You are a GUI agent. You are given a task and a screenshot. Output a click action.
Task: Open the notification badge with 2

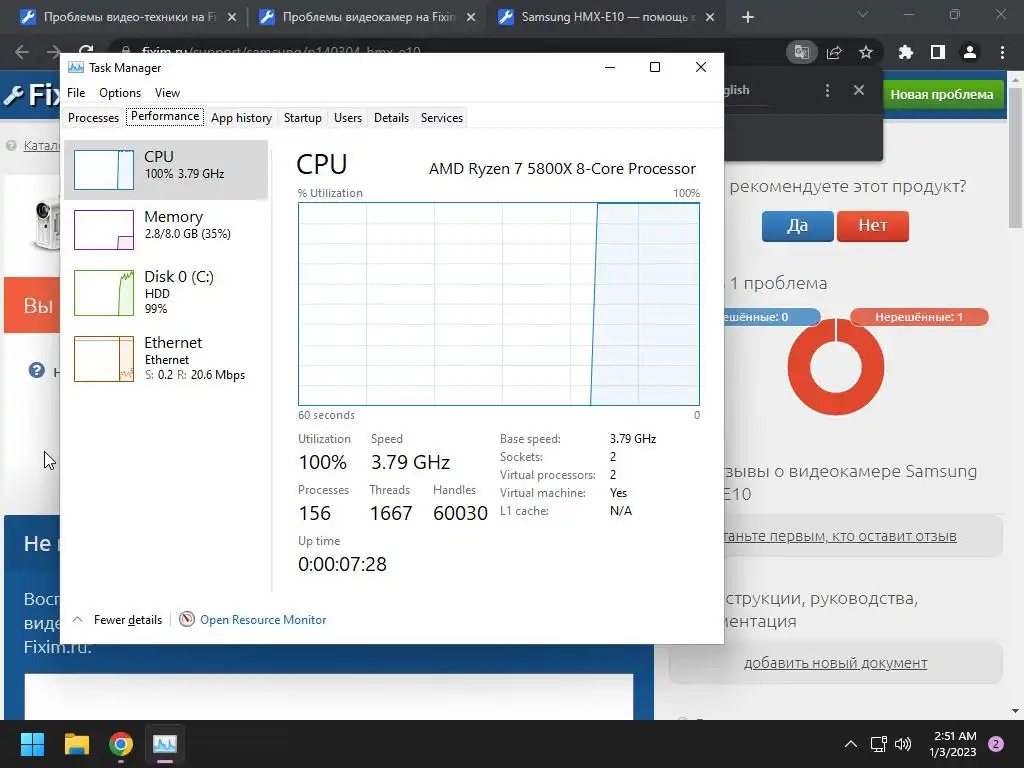click(x=996, y=744)
